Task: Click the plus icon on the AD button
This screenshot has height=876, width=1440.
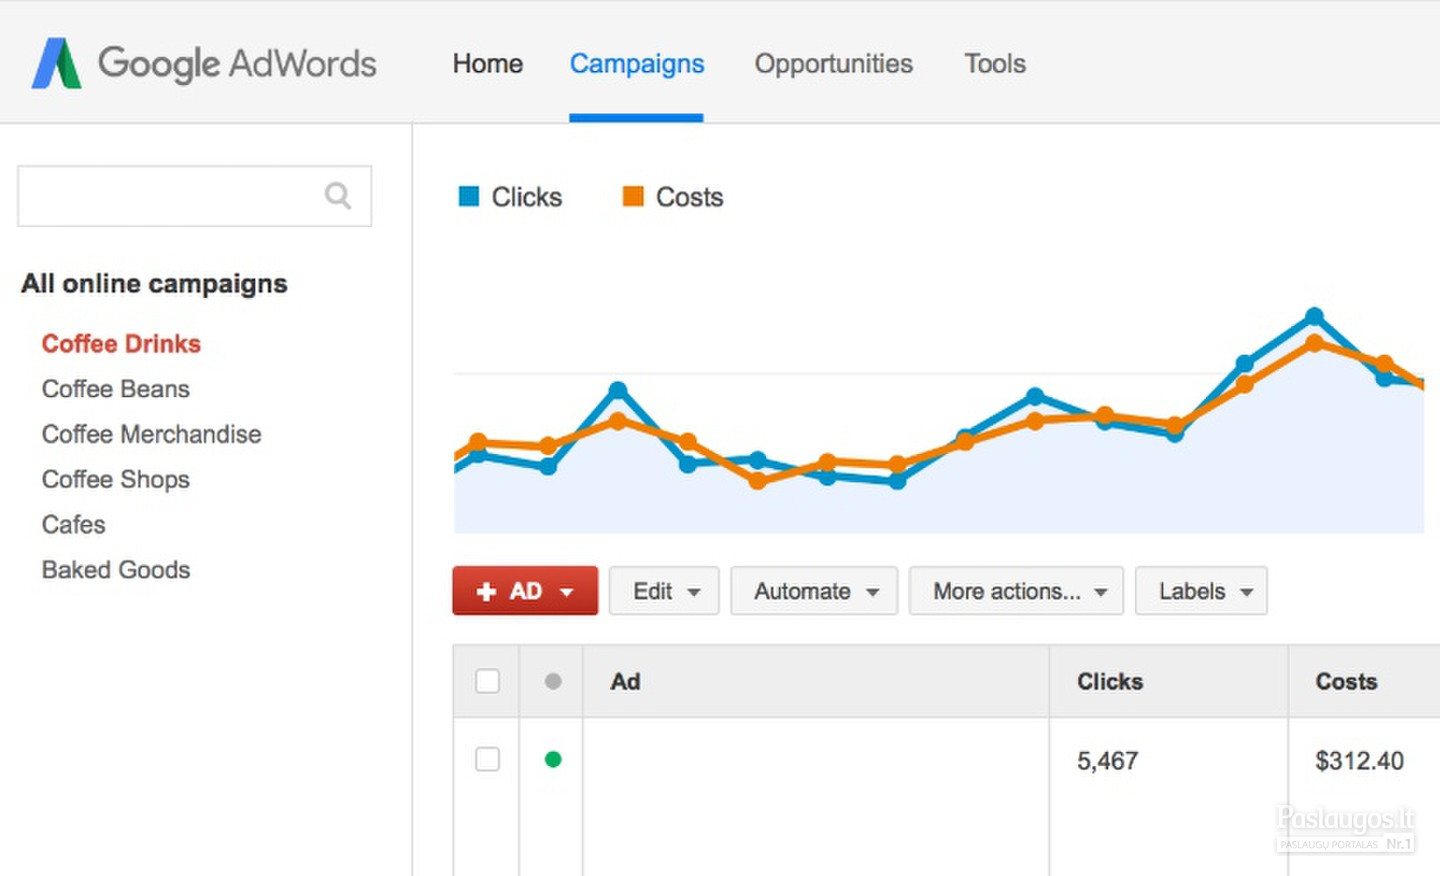Action: pyautogui.click(x=486, y=592)
